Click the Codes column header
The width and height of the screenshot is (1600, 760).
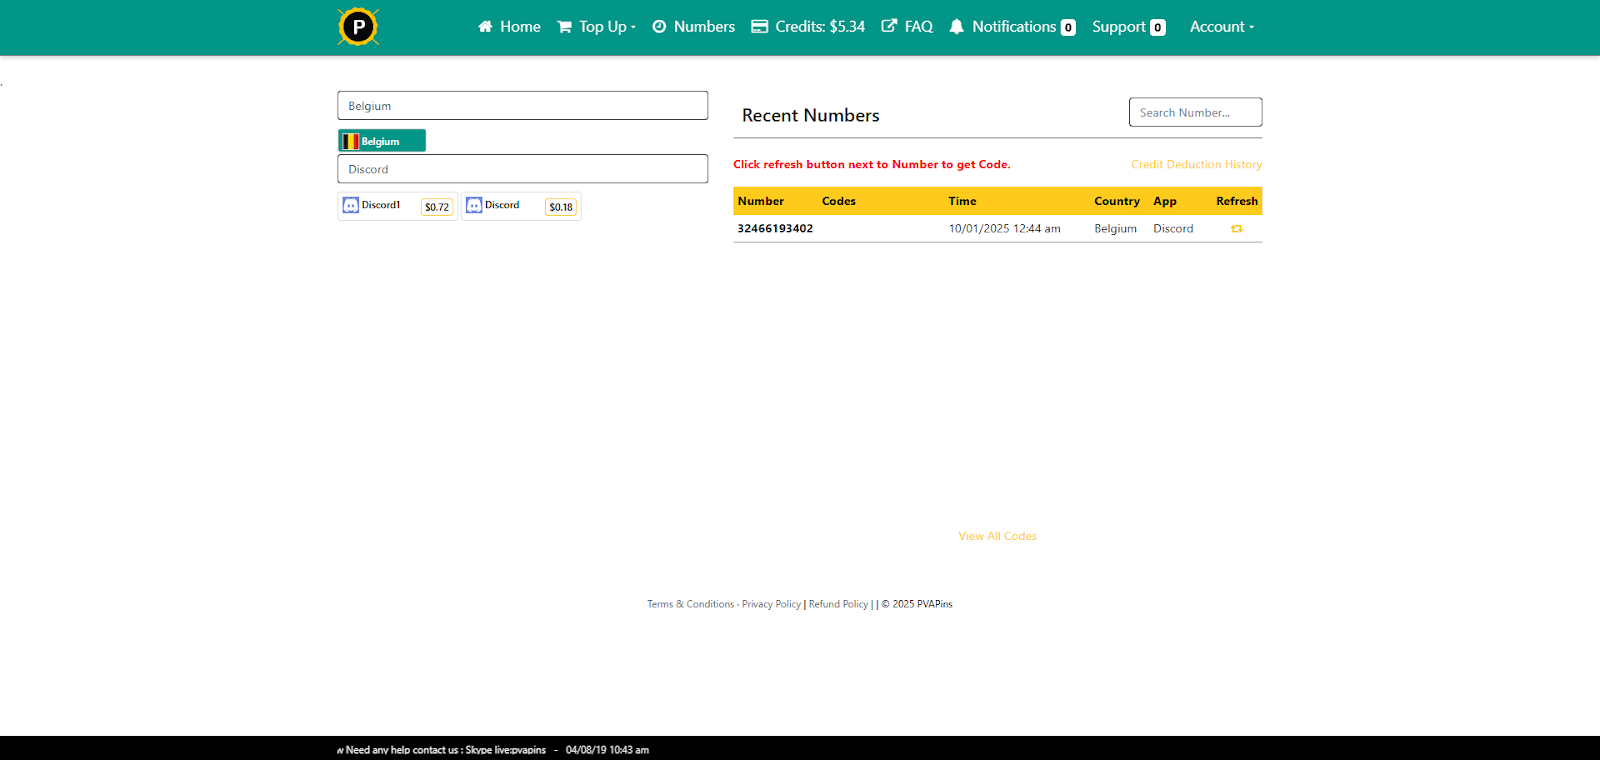point(839,201)
